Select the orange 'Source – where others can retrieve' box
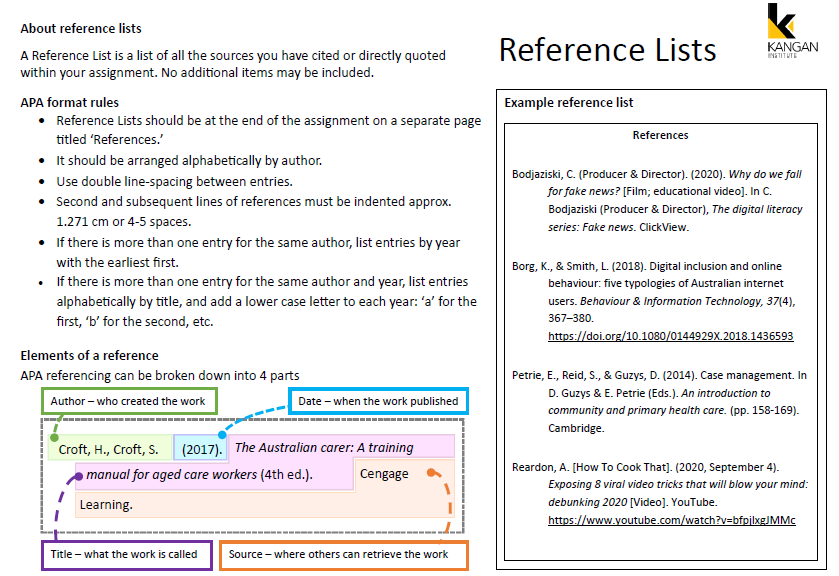 [348, 554]
